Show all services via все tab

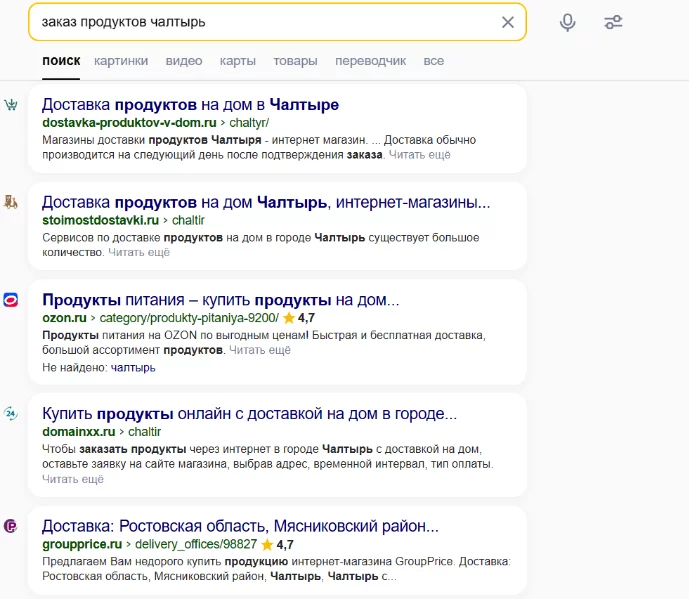pyautogui.click(x=434, y=61)
